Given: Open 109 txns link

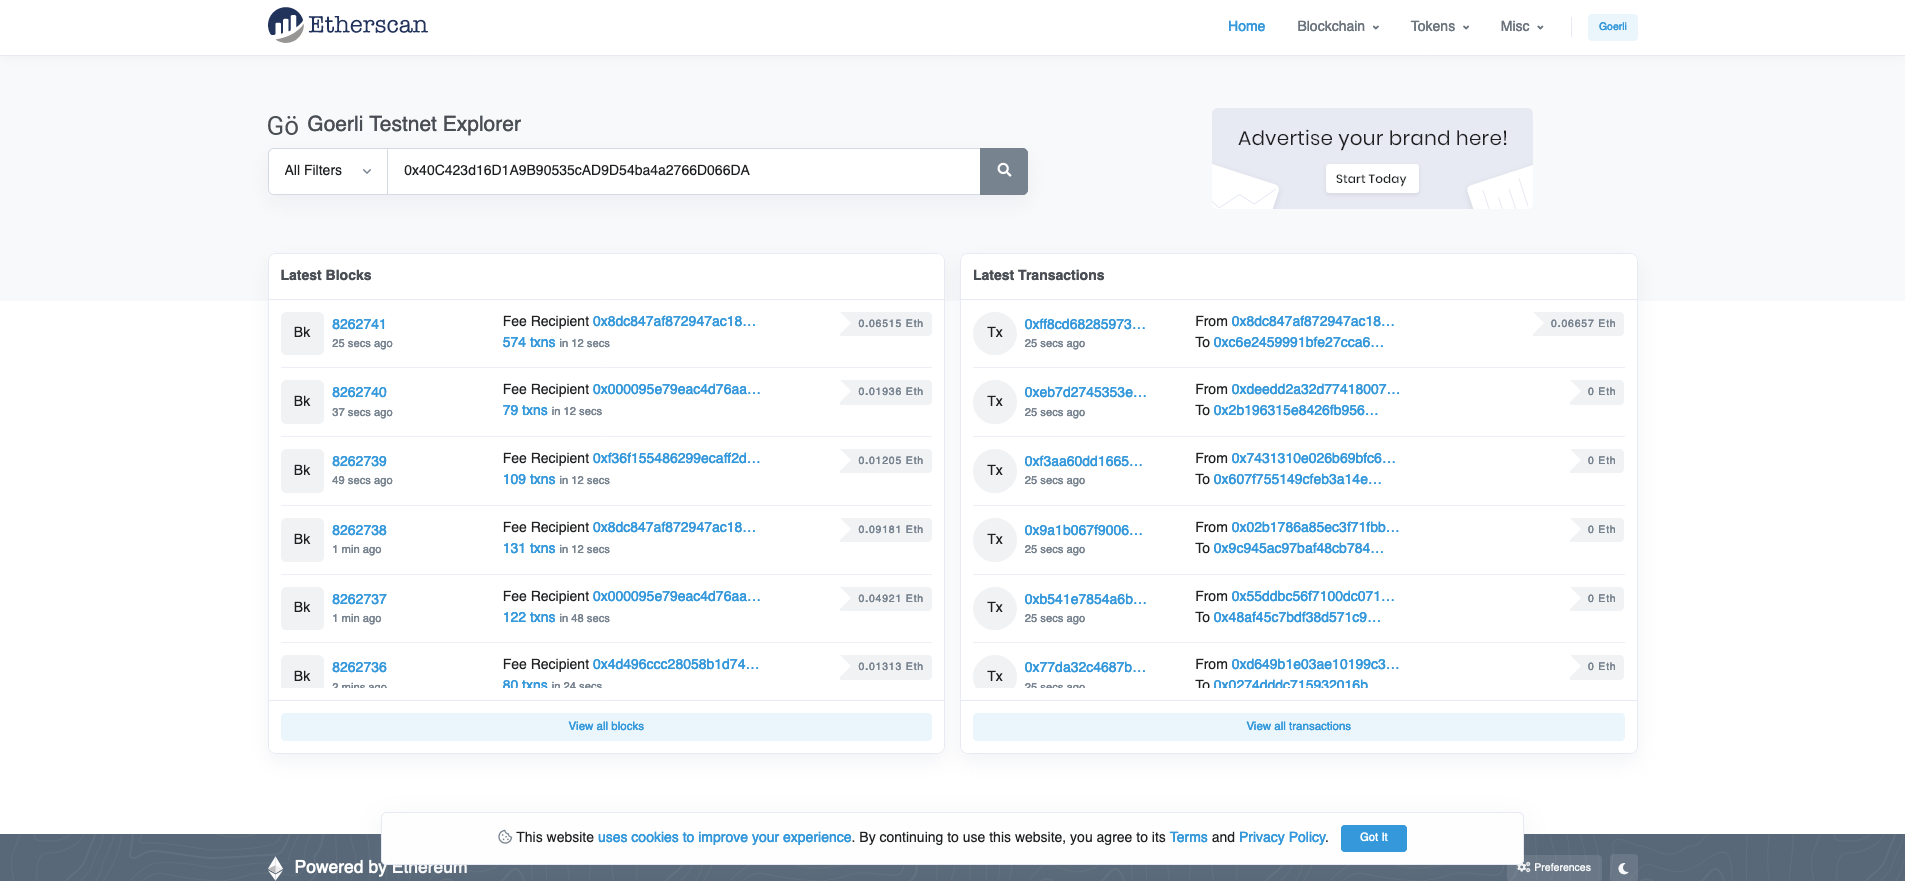Looking at the screenshot, I should click(x=529, y=480).
